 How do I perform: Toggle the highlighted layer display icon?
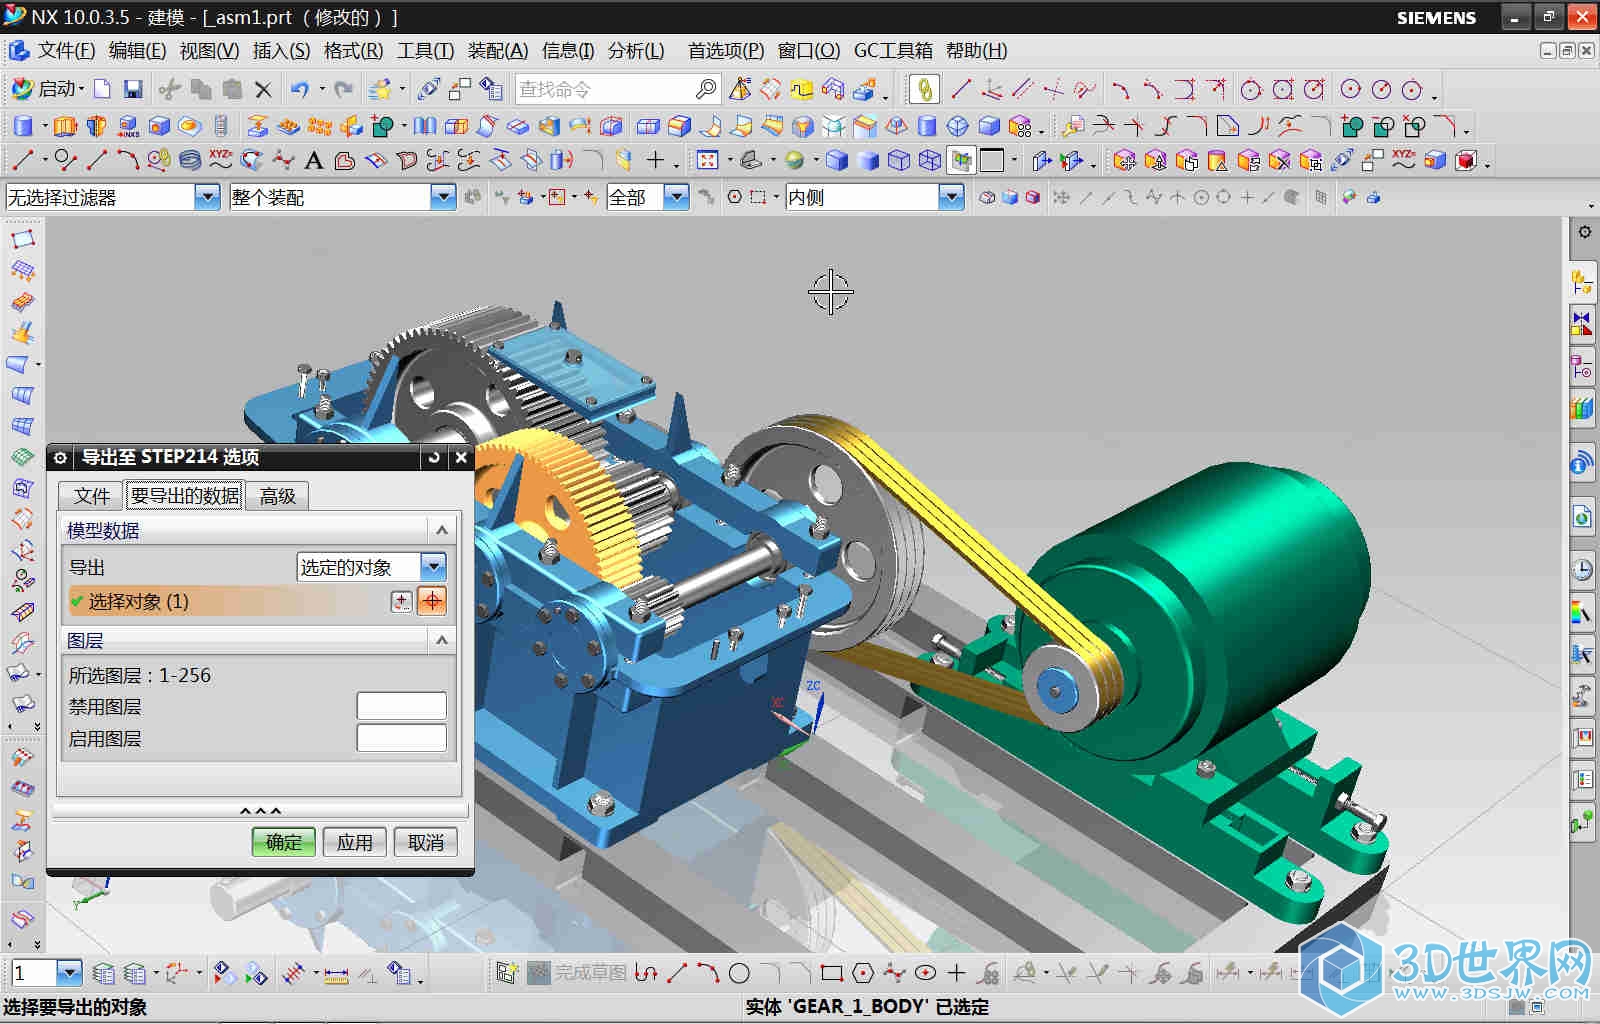pyautogui.click(x=962, y=160)
